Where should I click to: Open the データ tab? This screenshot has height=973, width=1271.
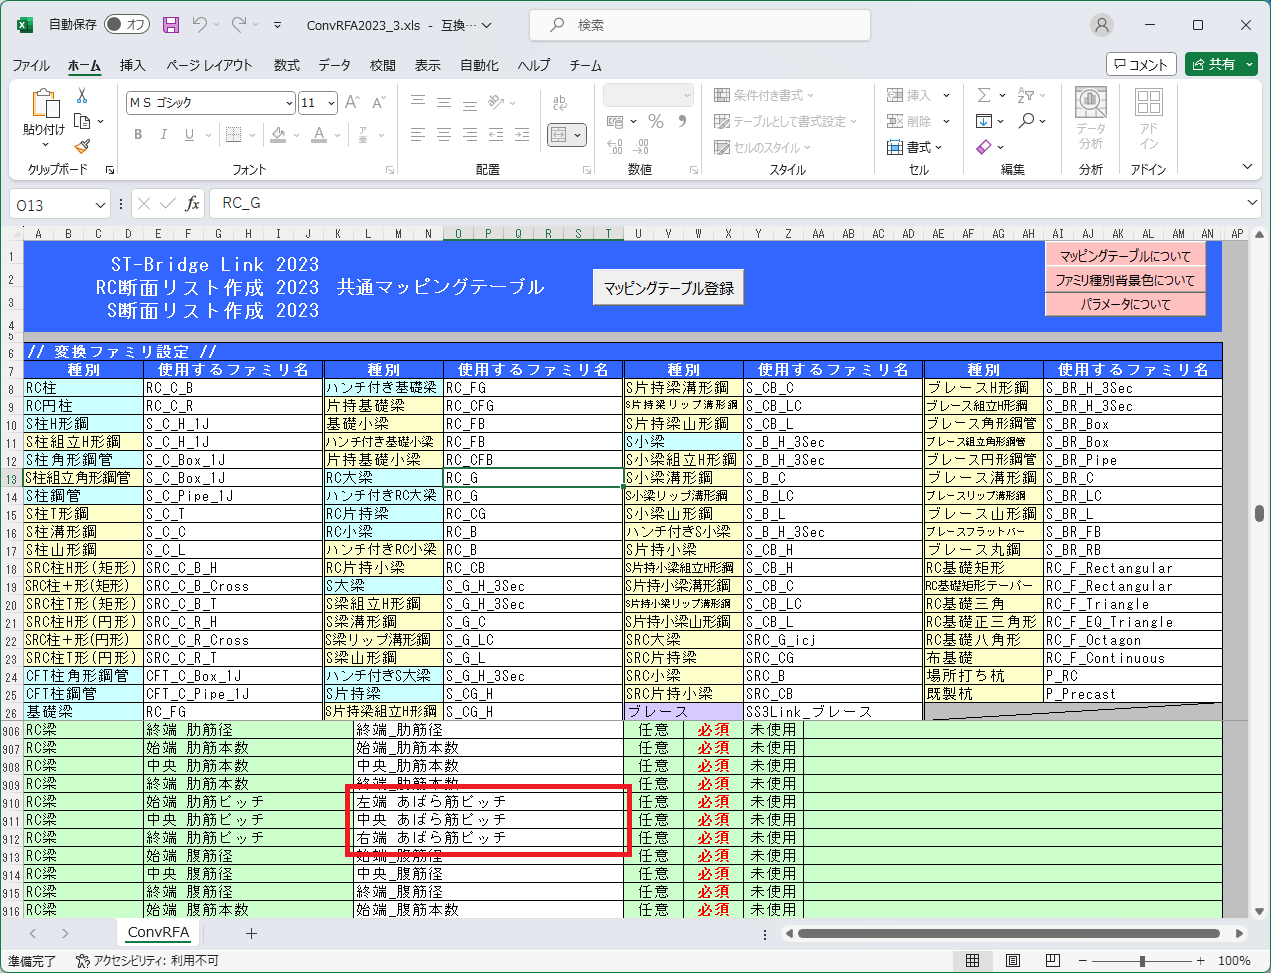pos(334,65)
